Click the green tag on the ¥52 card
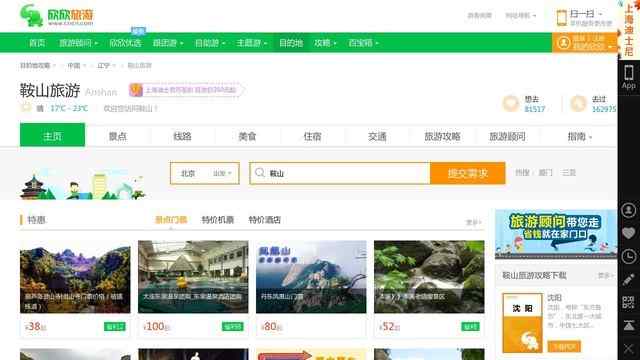This screenshot has height=360, width=640. point(470,327)
